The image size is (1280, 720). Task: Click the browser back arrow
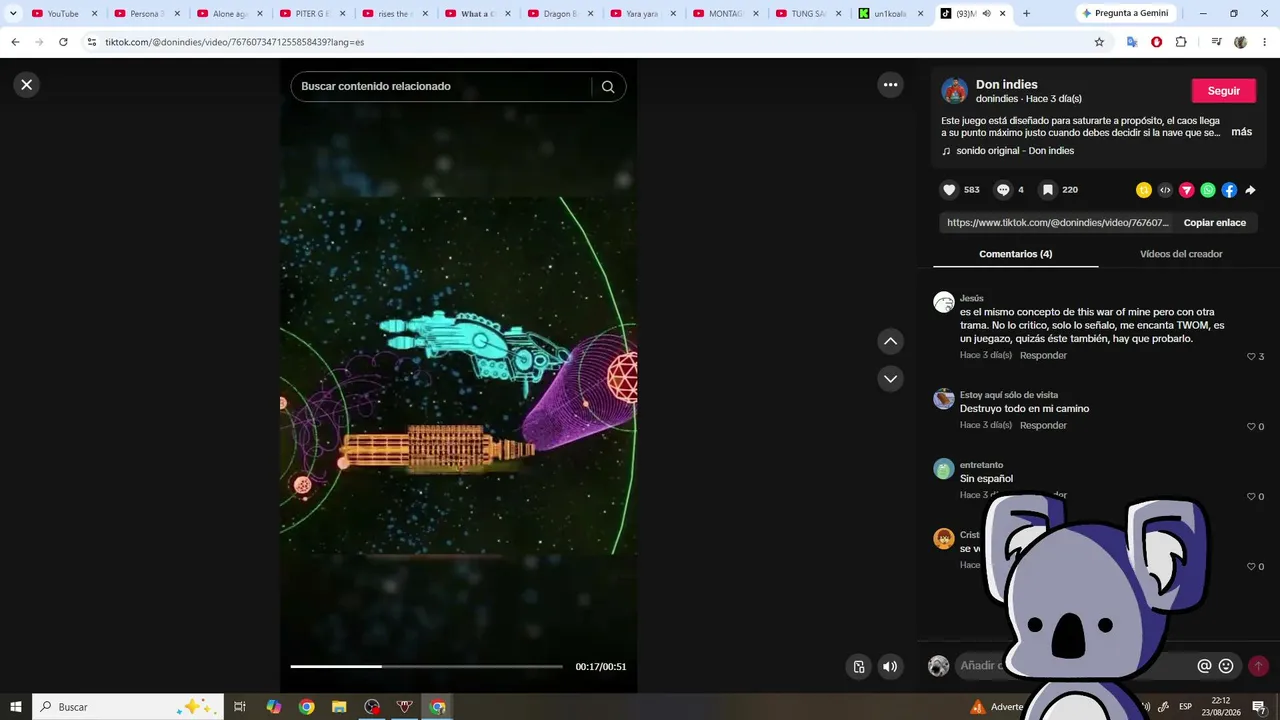click(x=15, y=42)
